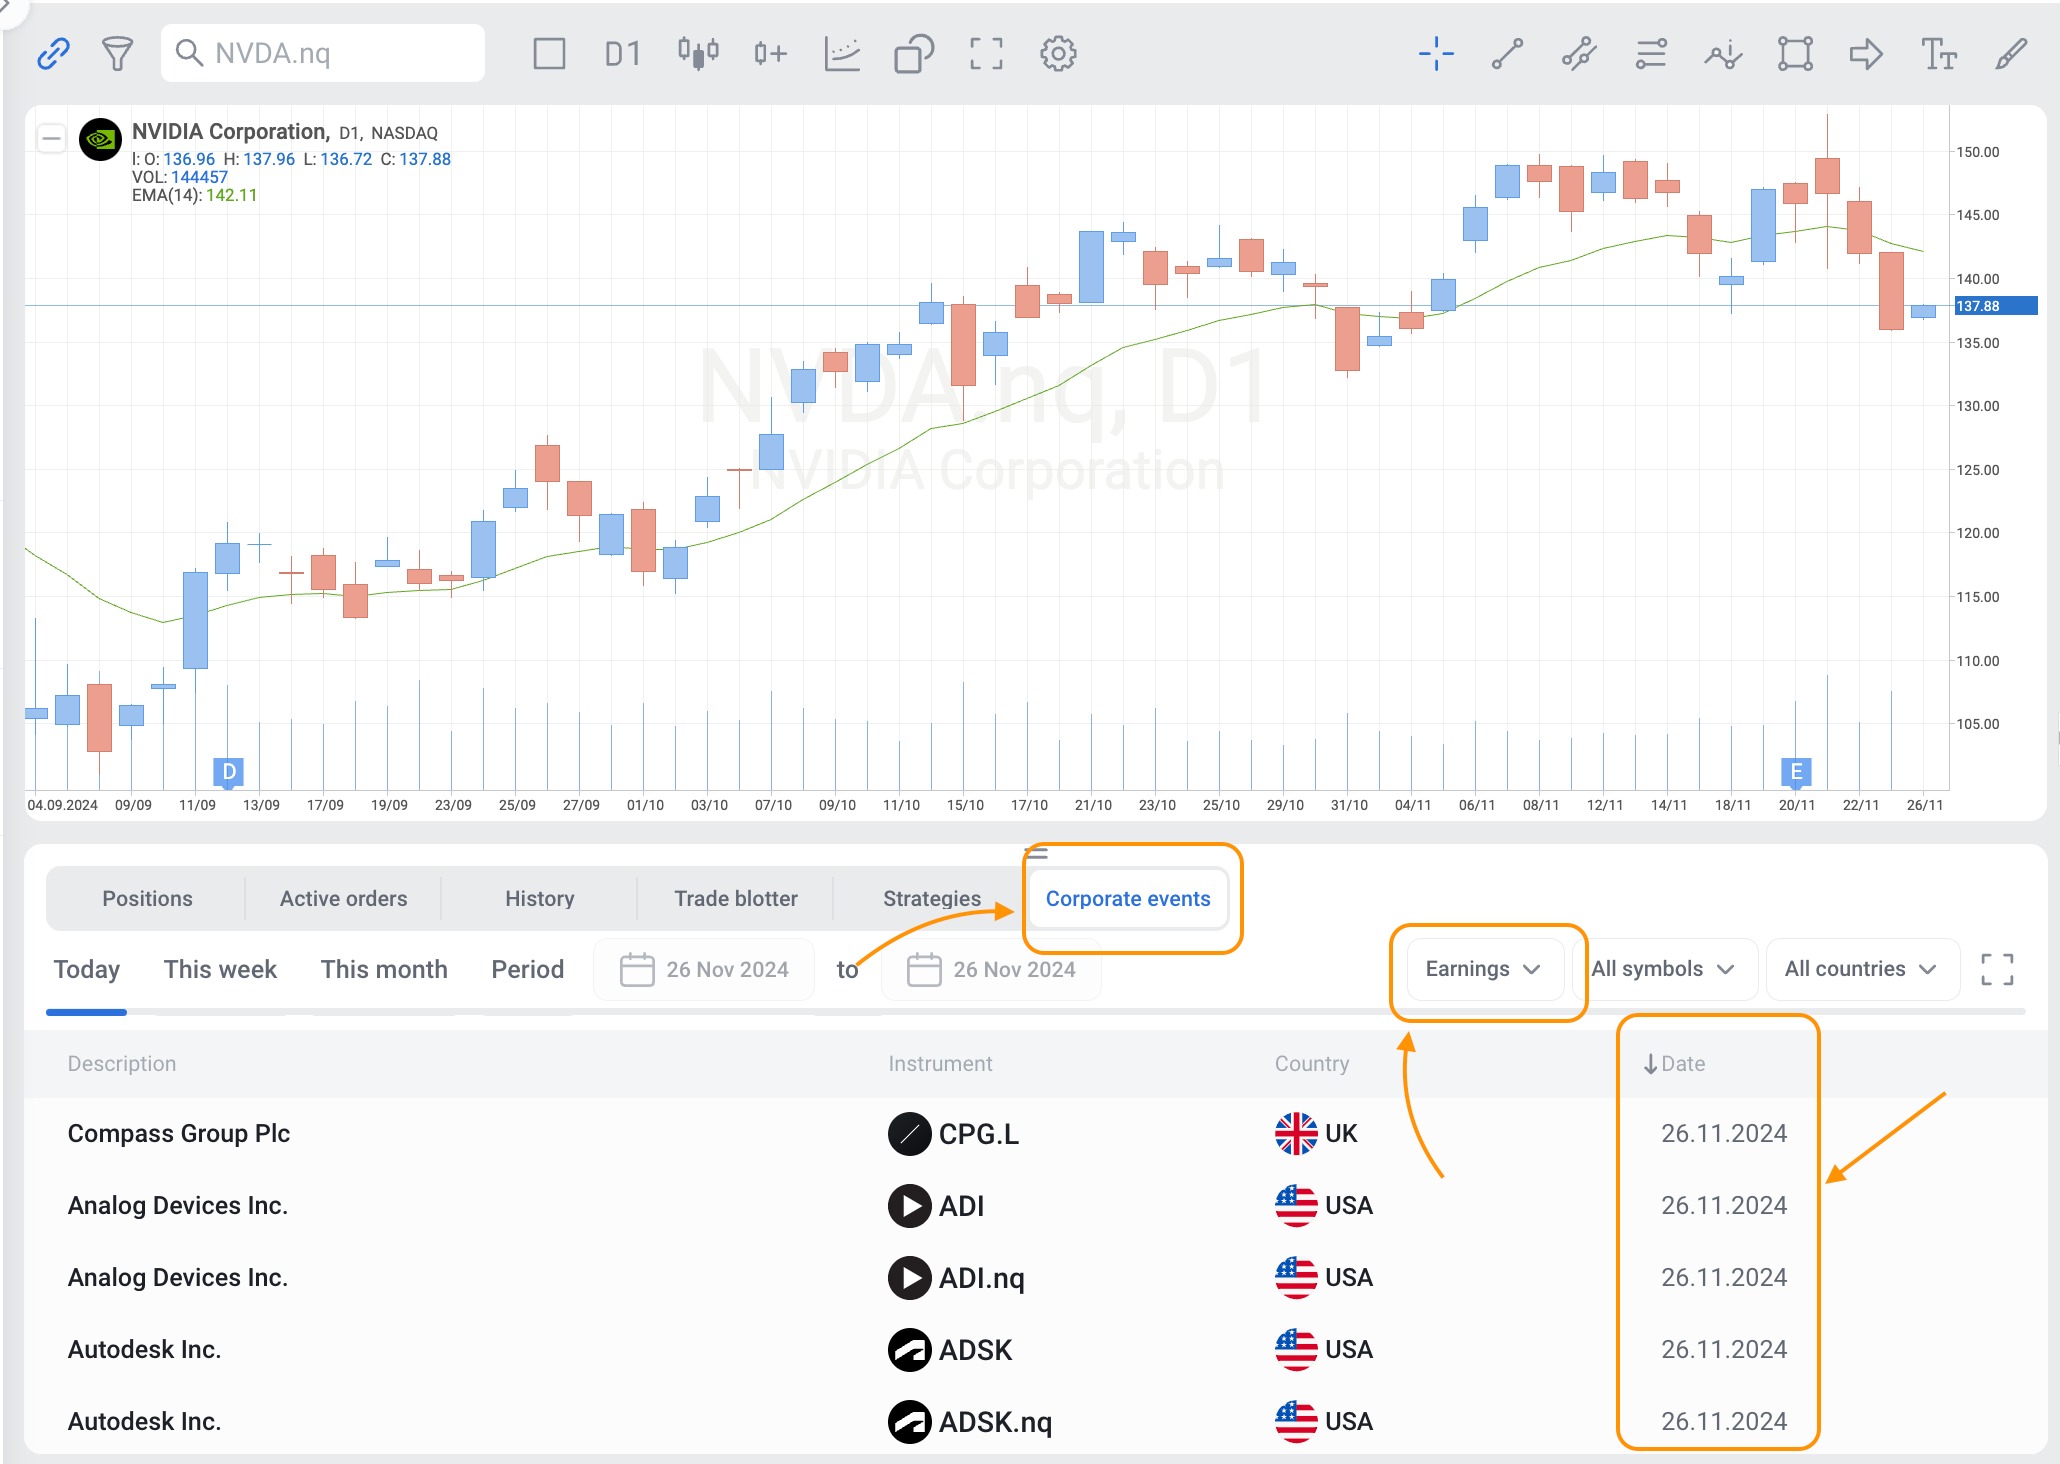Expand the All countries dropdown
The height and width of the screenshot is (1464, 2060).
[1860, 969]
